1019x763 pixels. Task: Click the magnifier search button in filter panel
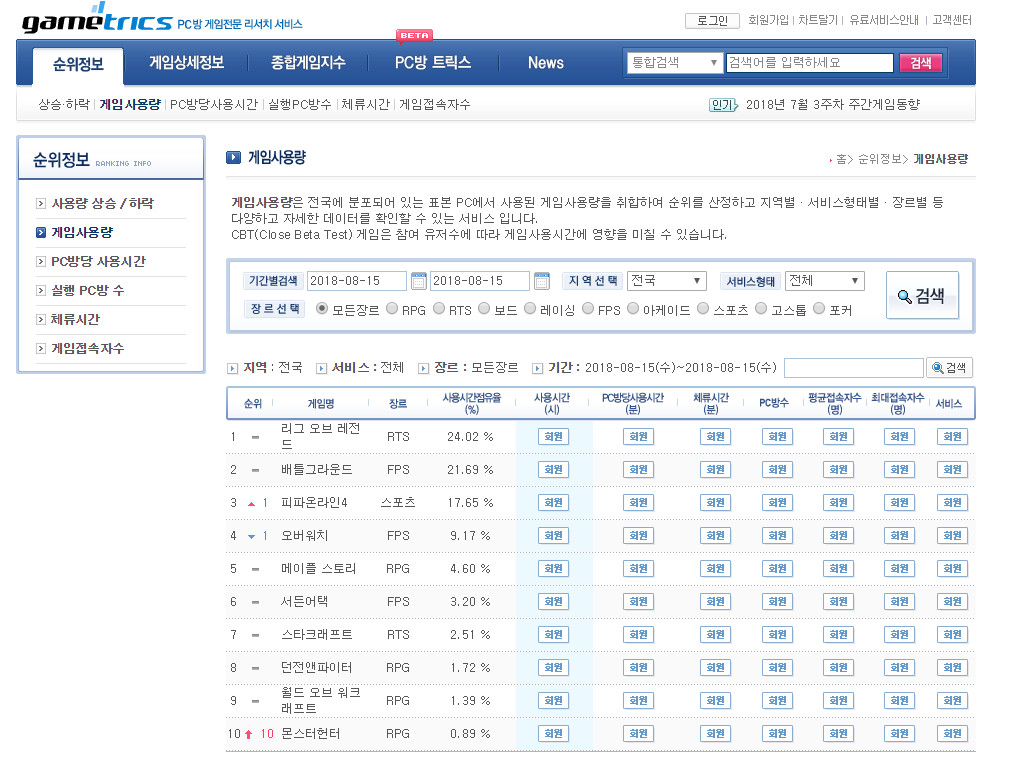921,295
